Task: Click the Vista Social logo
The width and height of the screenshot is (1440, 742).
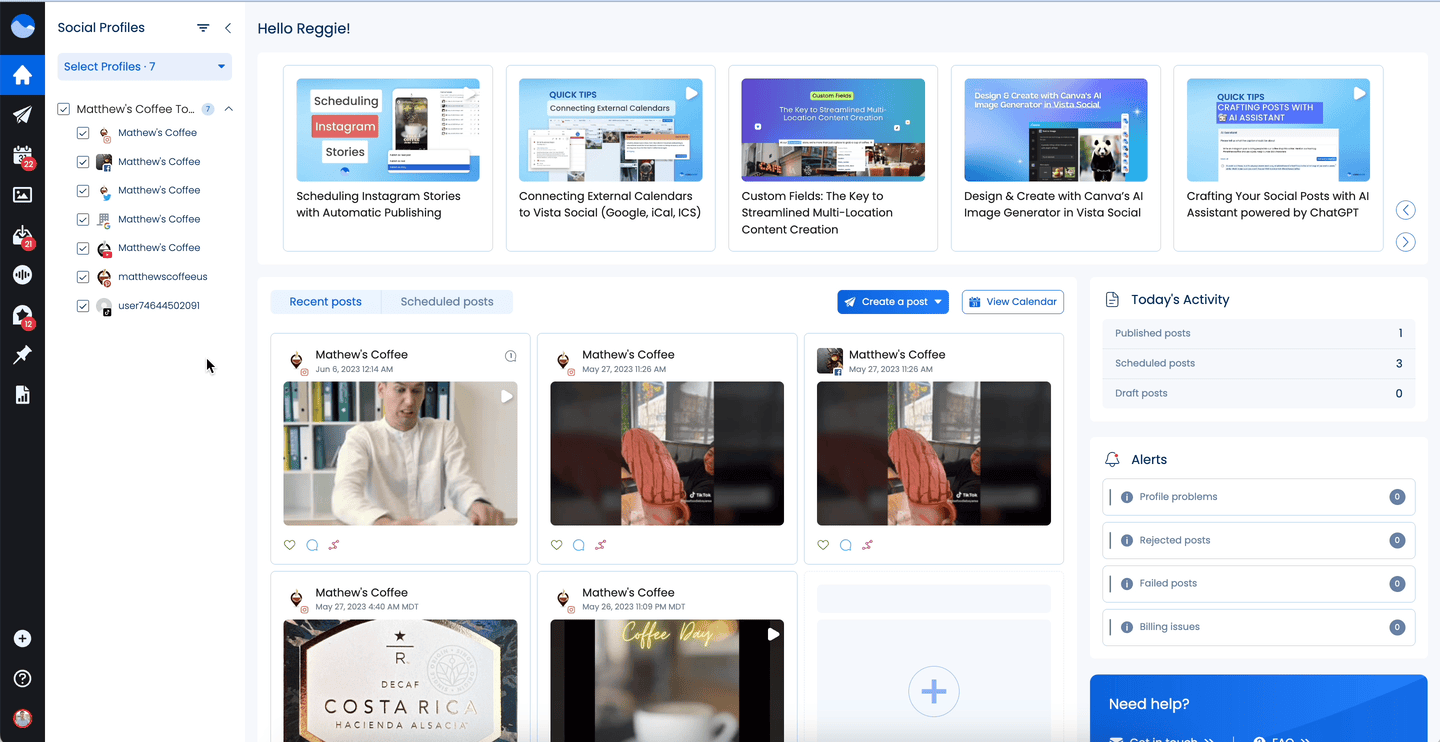Action: tap(22, 27)
